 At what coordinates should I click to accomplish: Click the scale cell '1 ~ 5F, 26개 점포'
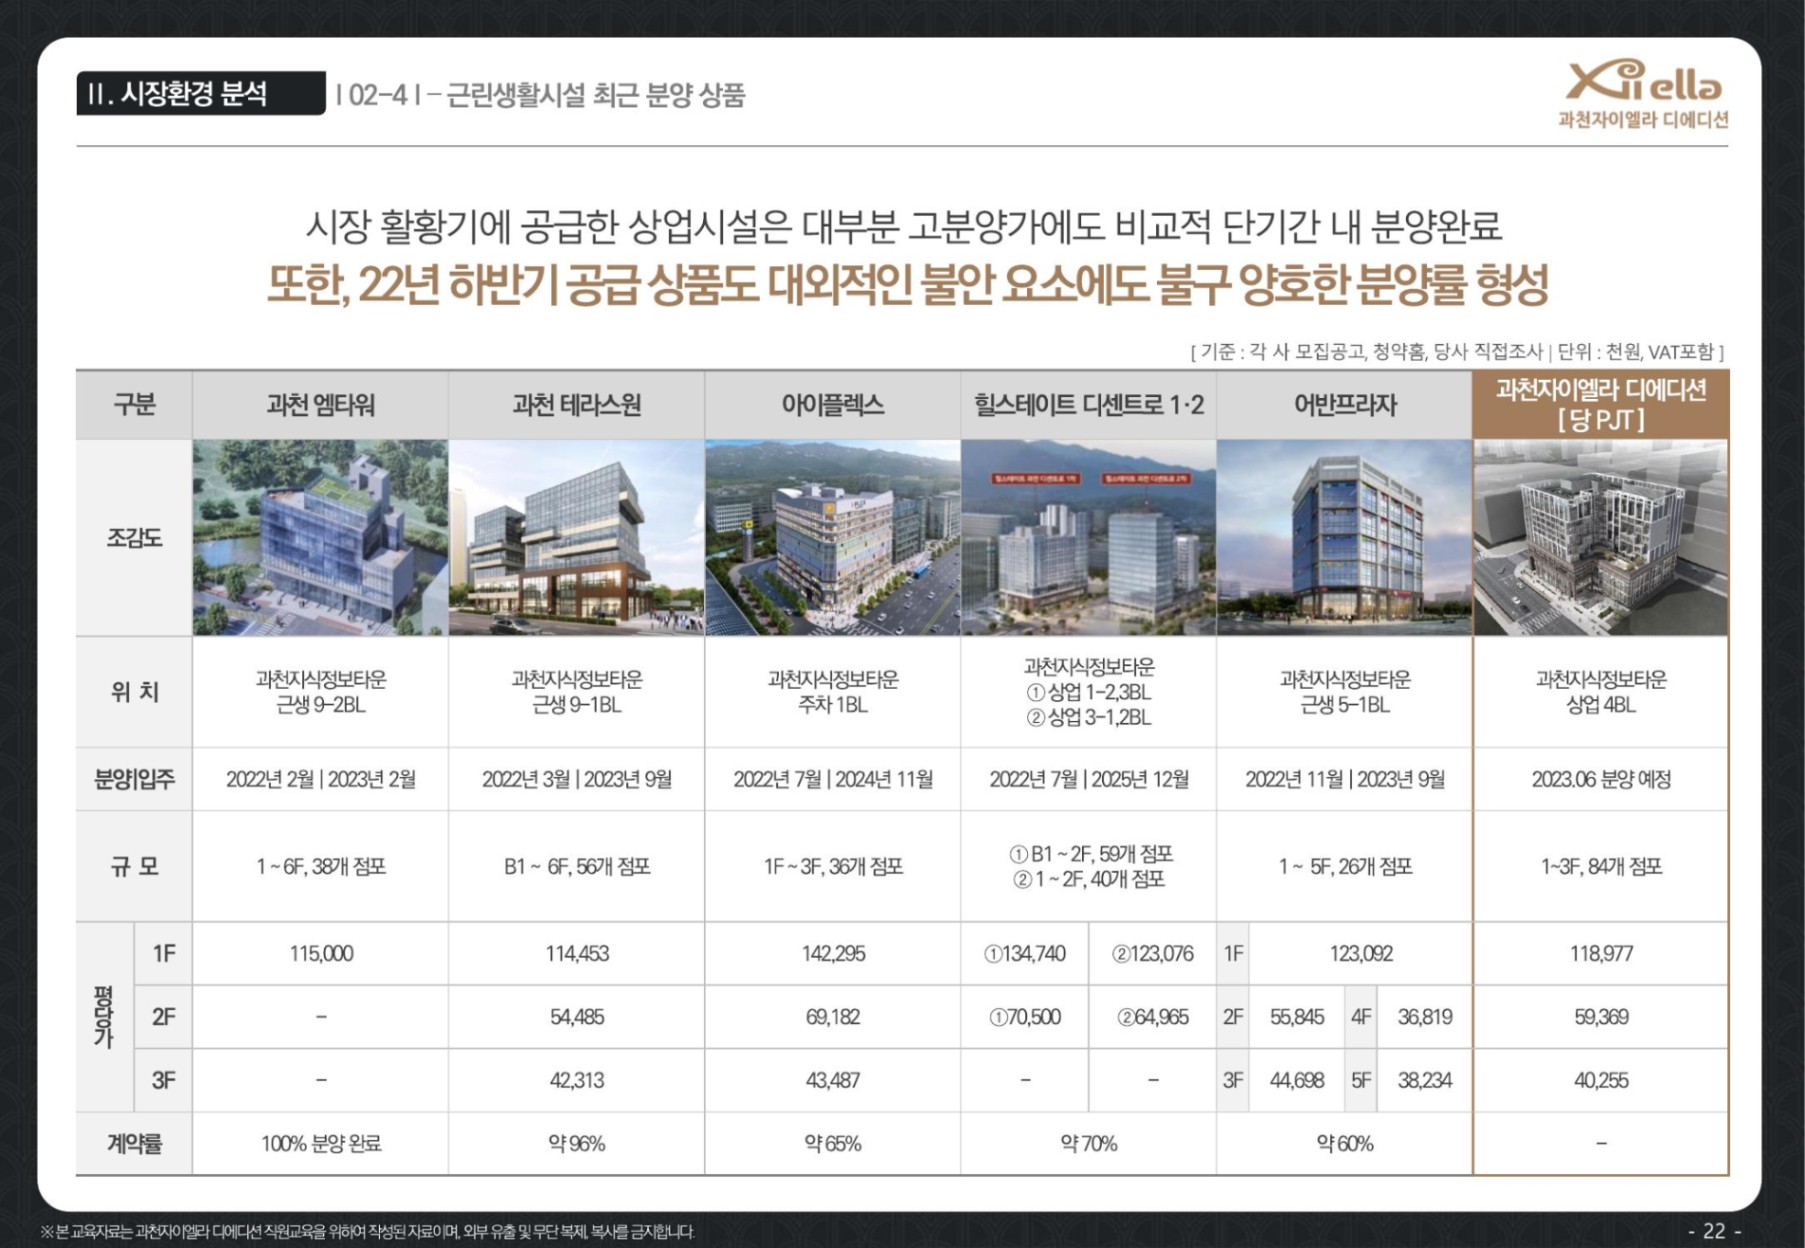pyautogui.click(x=1345, y=866)
